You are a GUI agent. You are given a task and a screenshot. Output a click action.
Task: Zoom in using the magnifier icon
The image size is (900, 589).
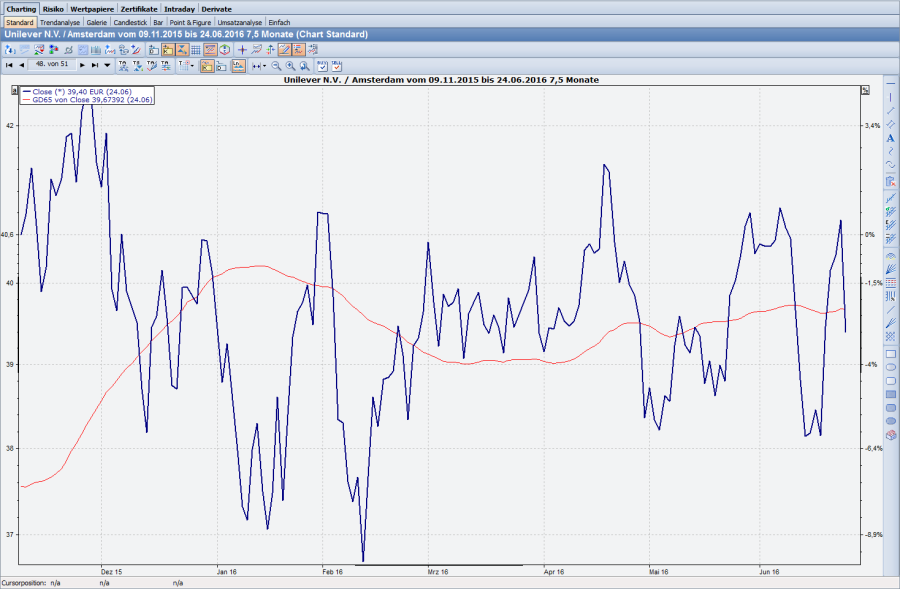coord(290,66)
